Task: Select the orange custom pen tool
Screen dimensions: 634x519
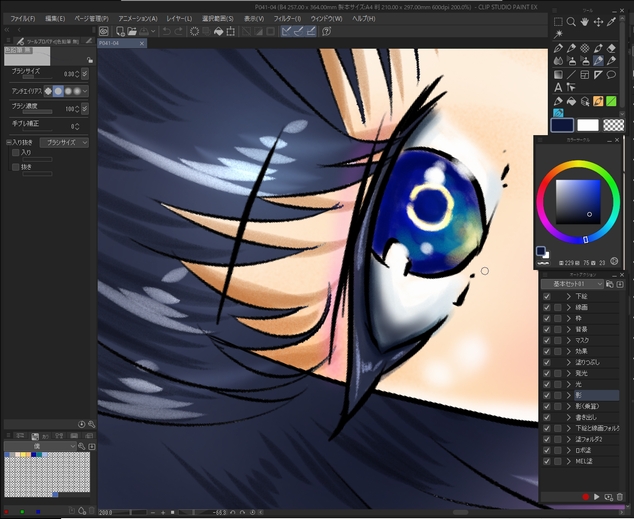Action: point(598,101)
